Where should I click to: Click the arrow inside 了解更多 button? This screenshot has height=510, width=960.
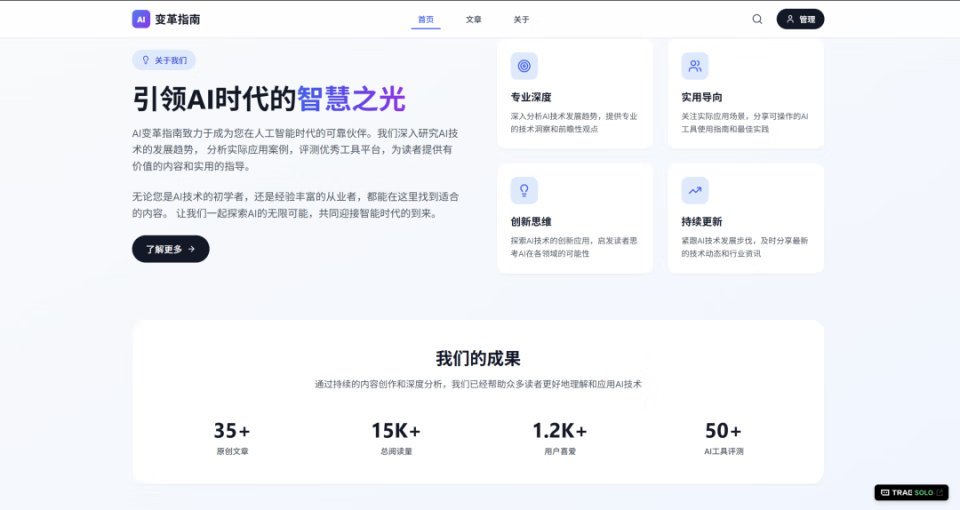coord(192,249)
